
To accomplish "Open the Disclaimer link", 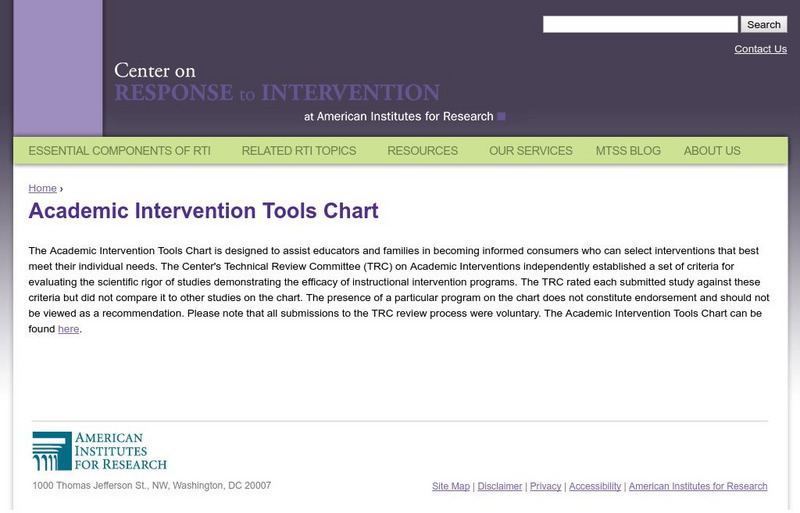I will point(499,486).
